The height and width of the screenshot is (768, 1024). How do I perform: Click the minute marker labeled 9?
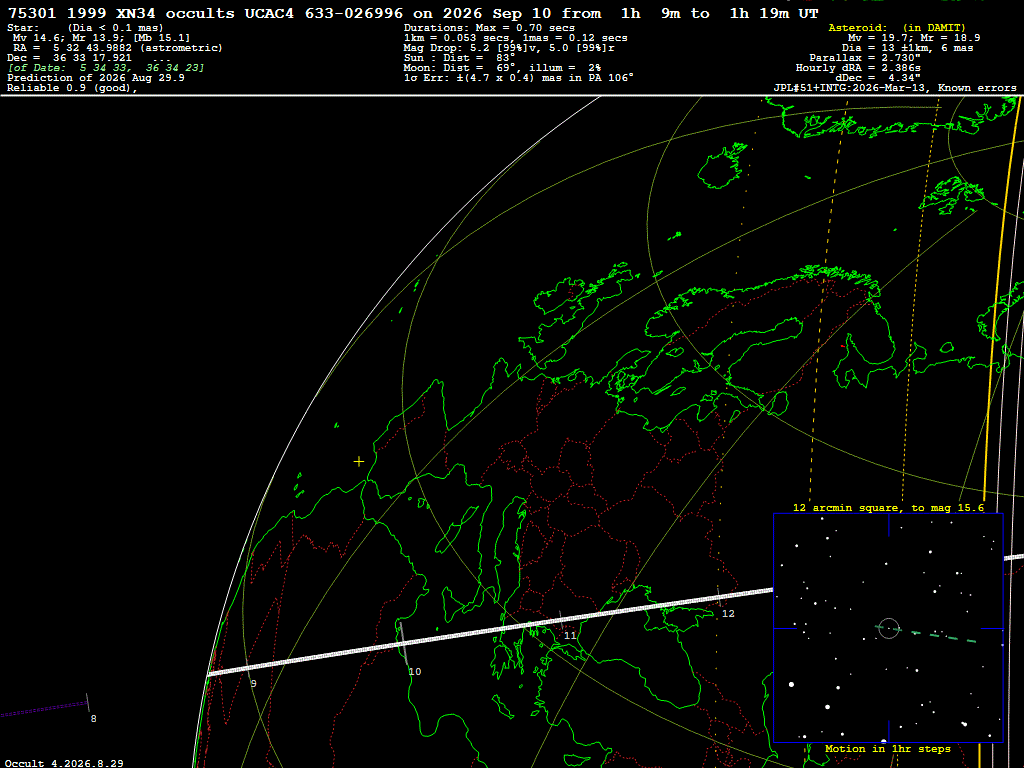[253, 684]
